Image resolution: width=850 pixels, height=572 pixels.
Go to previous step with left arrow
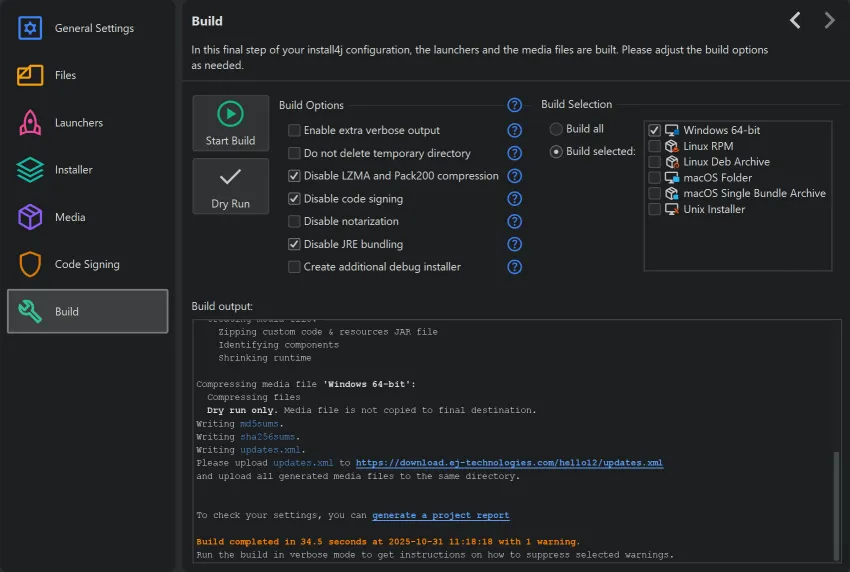point(795,21)
